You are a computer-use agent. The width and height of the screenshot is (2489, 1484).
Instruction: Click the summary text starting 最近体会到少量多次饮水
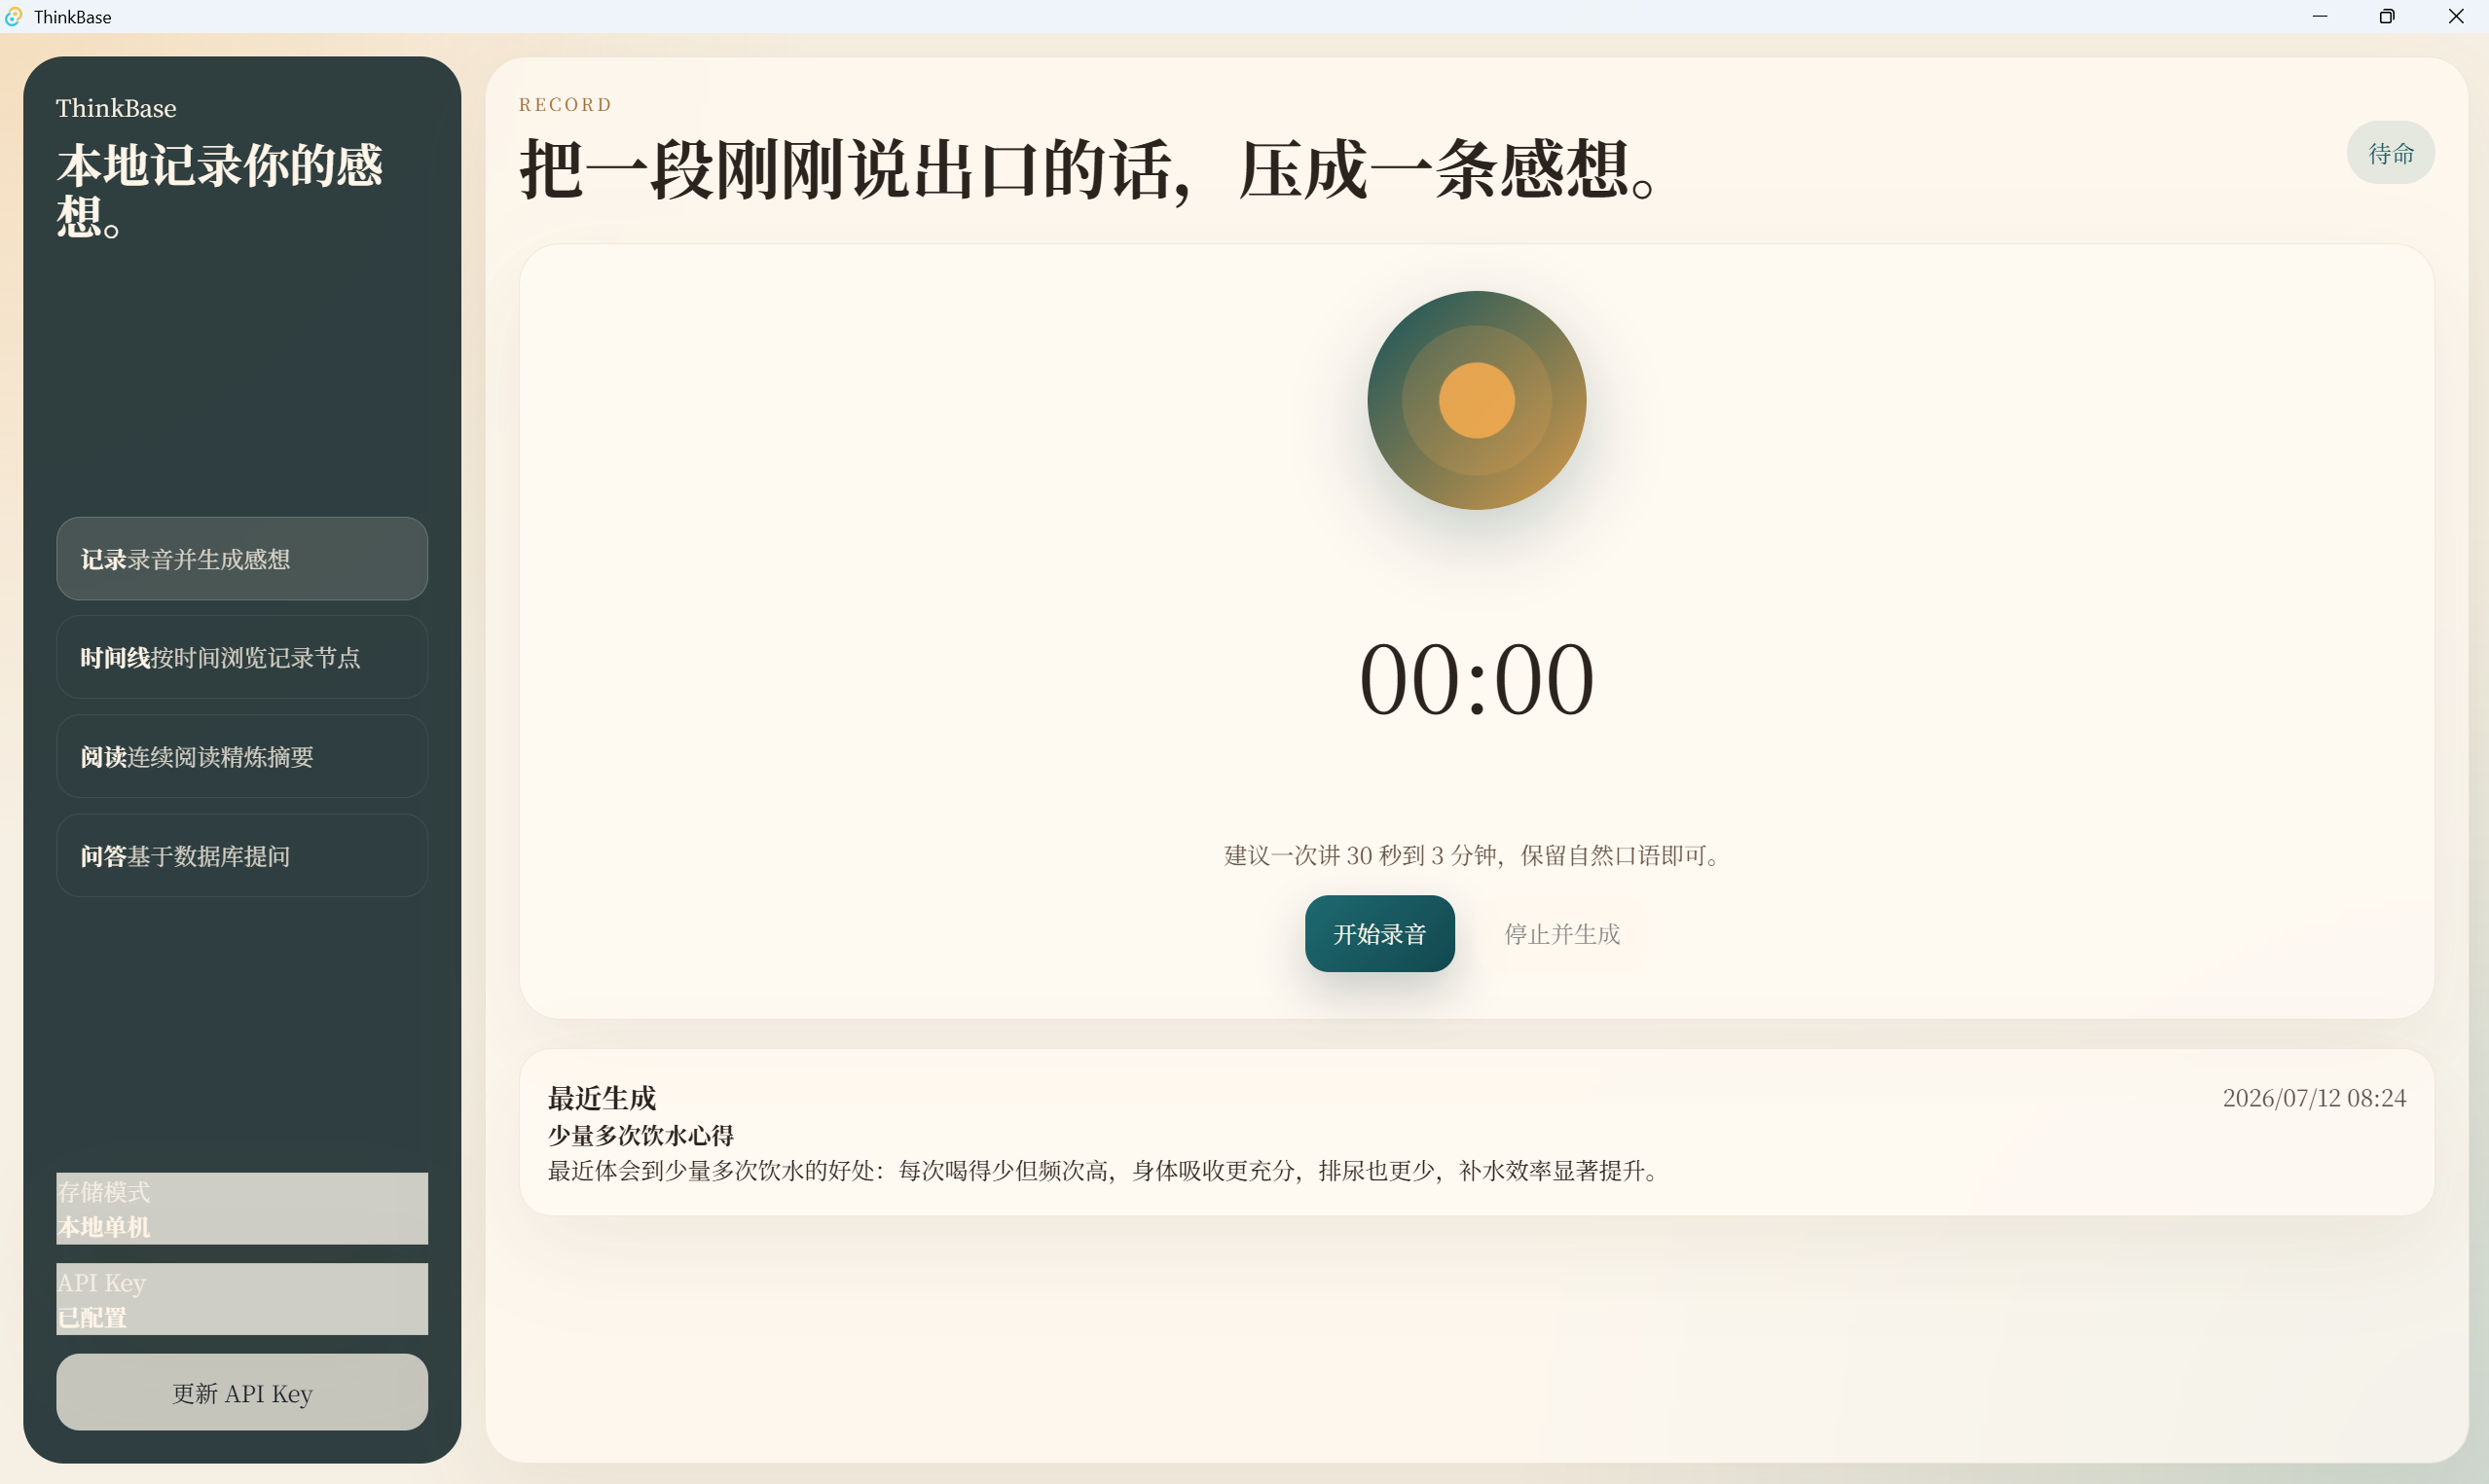point(1106,1170)
